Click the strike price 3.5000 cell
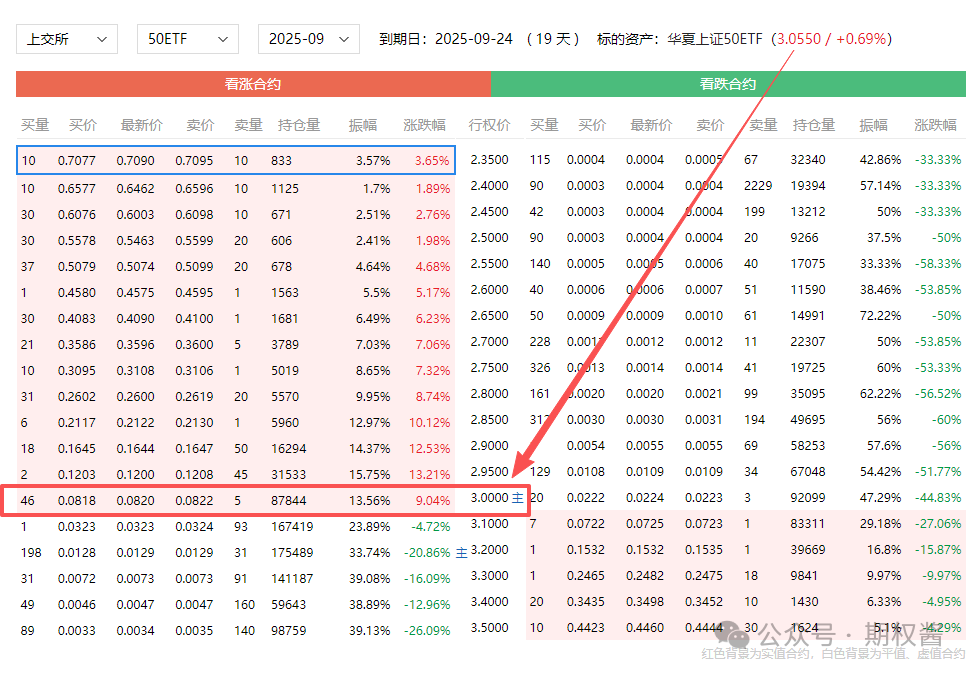This screenshot has height=673, width=974. [489, 628]
